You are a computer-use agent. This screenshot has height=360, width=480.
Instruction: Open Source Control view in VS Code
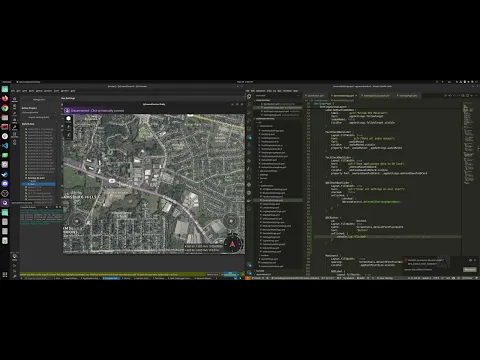coord(249,113)
